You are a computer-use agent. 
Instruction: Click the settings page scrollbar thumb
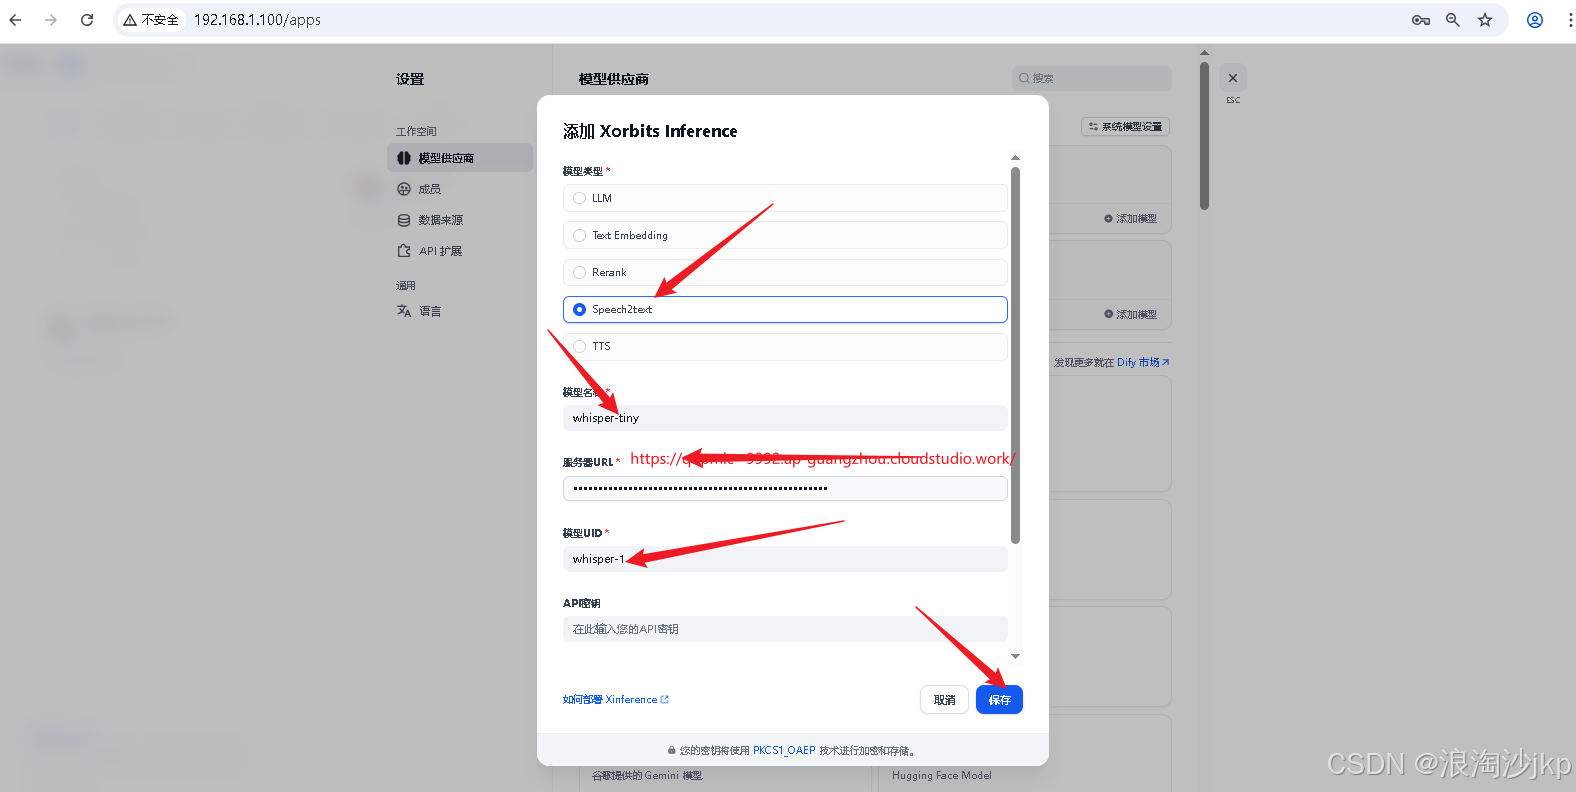click(x=1205, y=136)
